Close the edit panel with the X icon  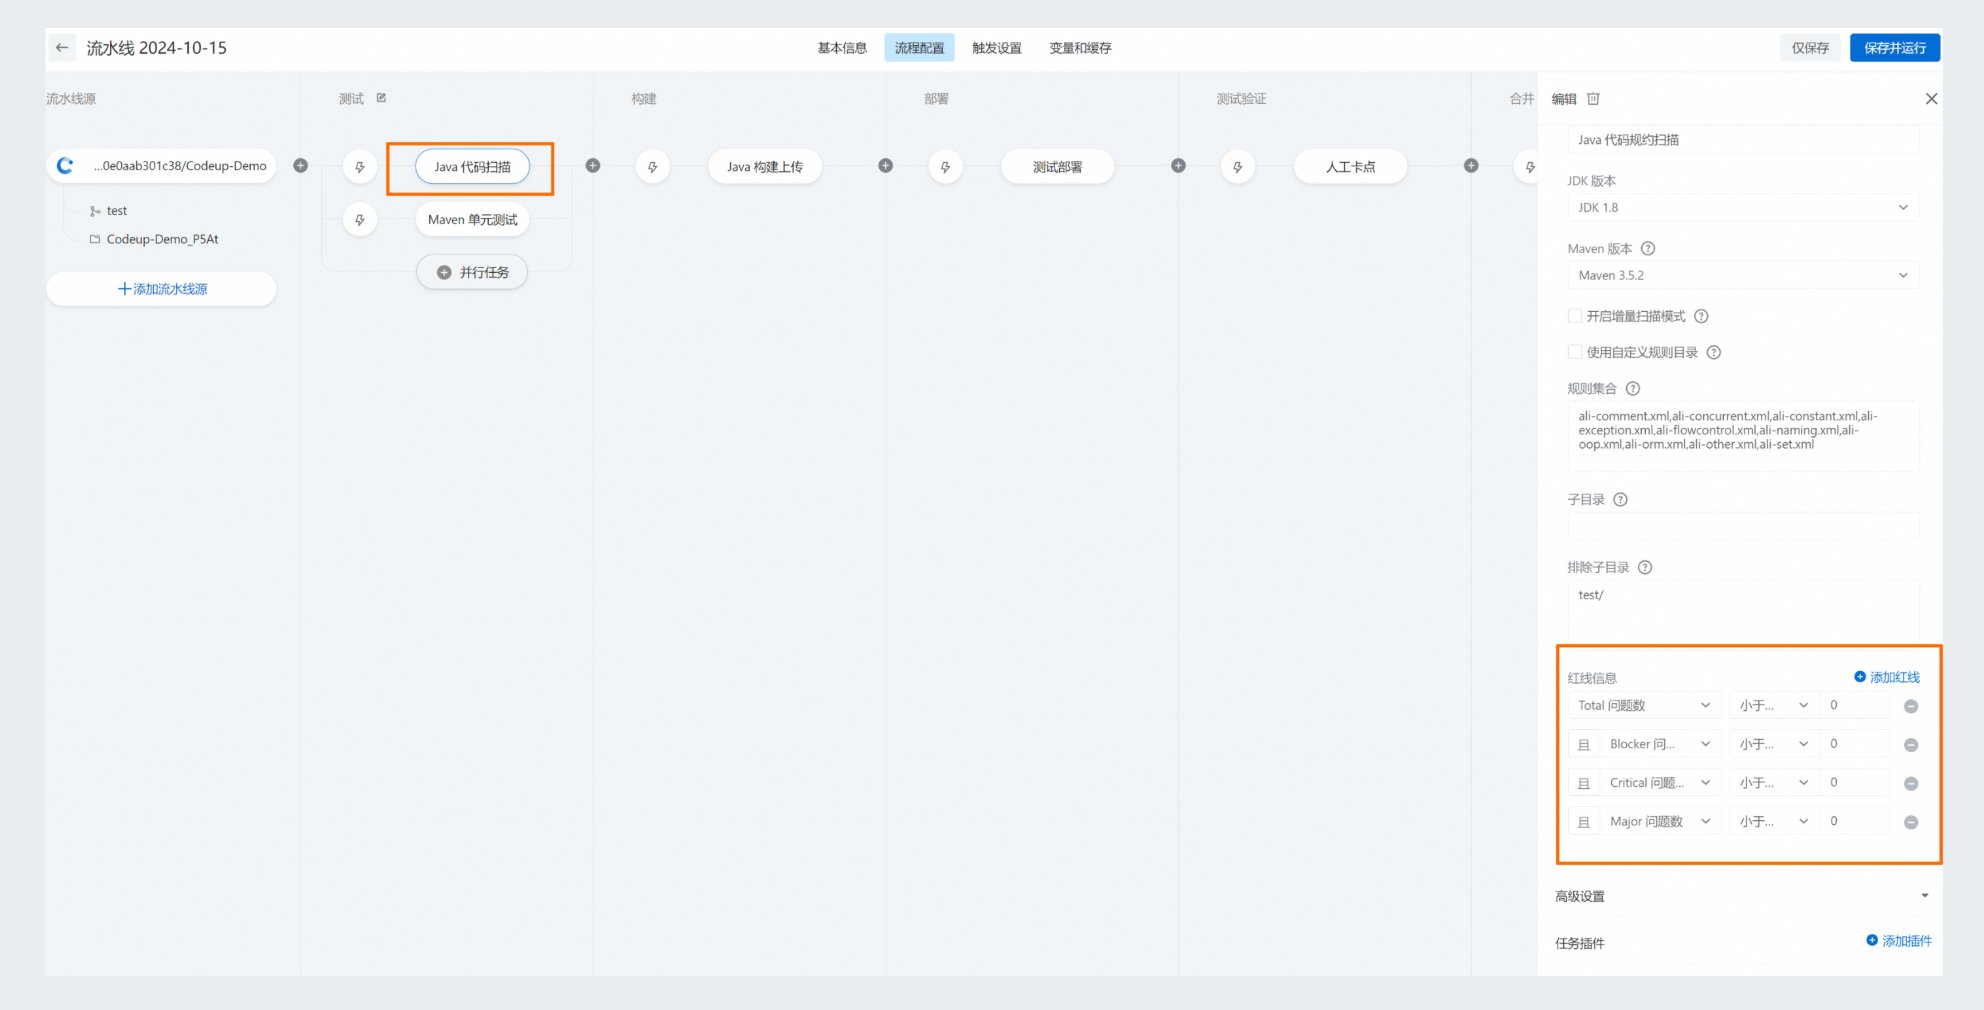[x=1931, y=99]
